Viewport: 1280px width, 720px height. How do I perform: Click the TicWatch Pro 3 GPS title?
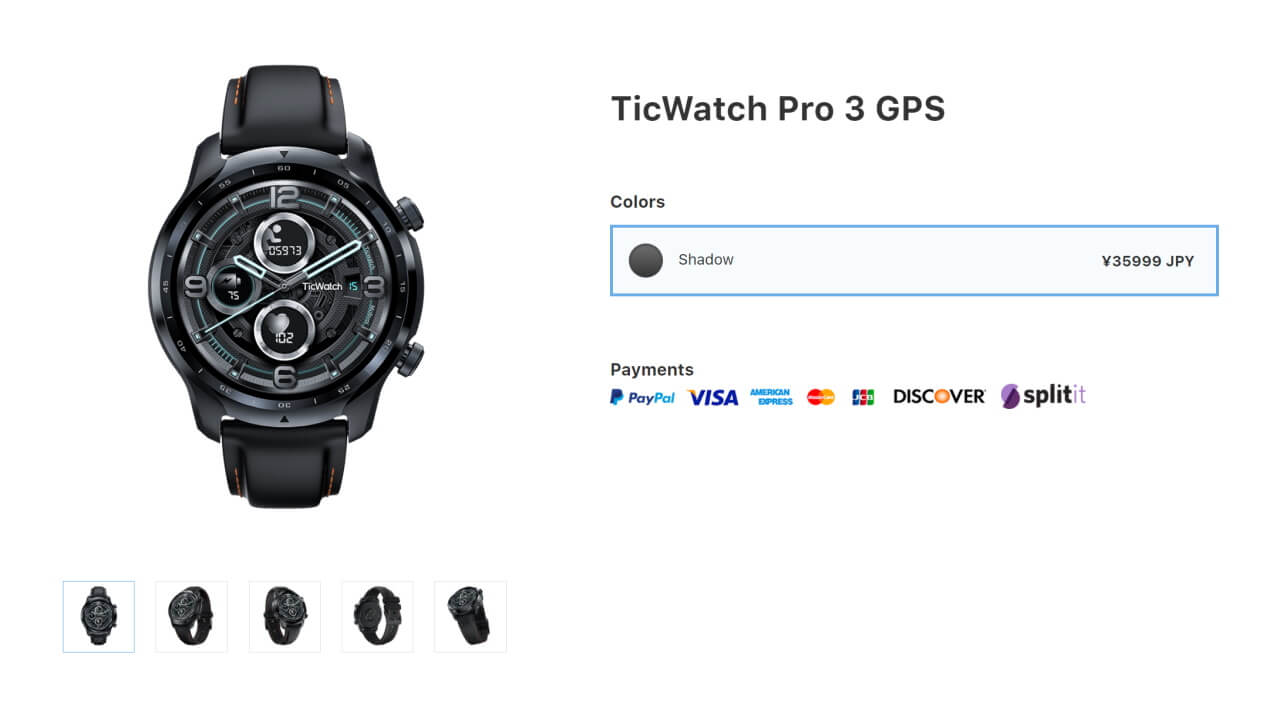[778, 108]
